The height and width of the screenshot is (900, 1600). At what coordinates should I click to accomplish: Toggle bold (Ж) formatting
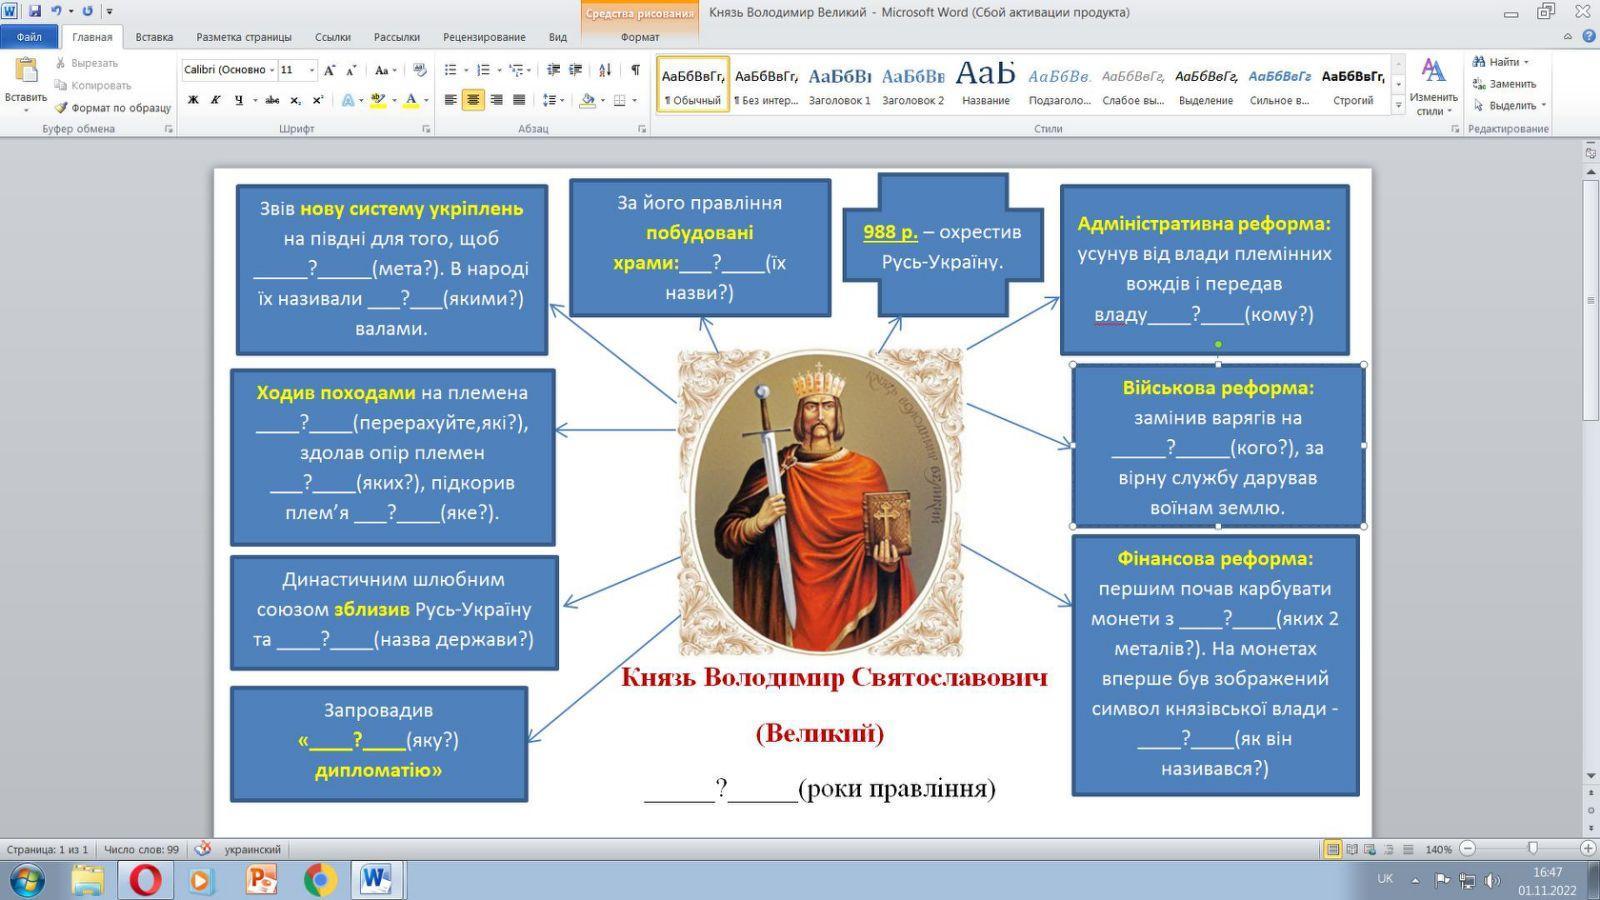tap(193, 100)
